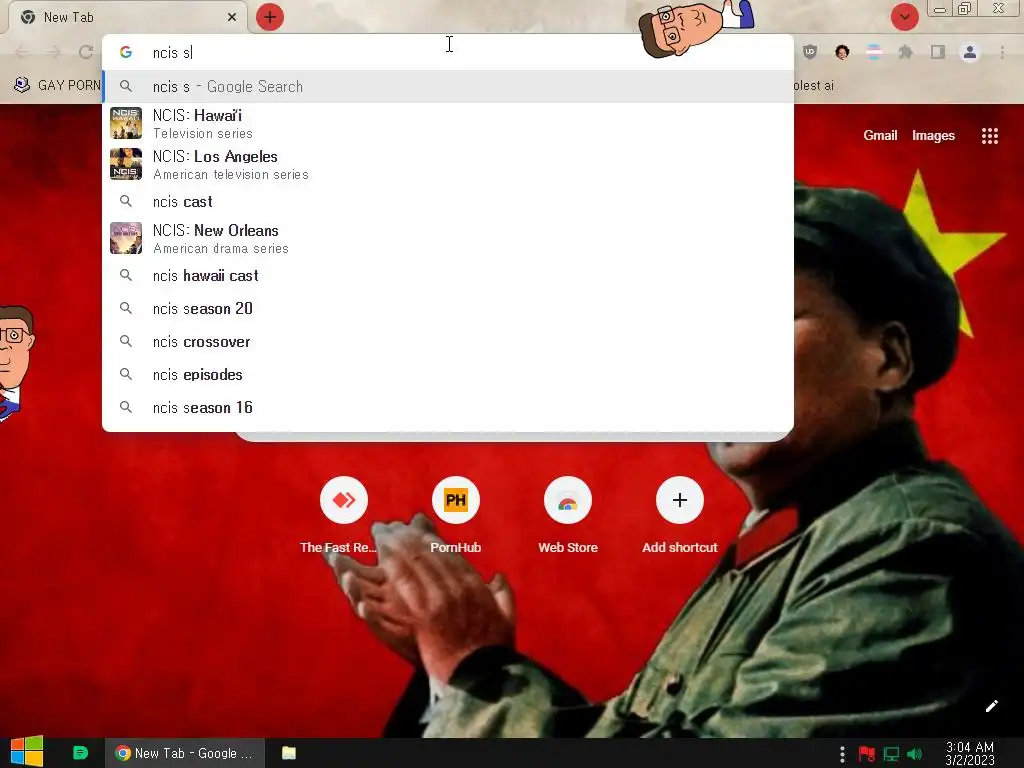
Task: Go back with the back arrow
Action: coord(22,52)
